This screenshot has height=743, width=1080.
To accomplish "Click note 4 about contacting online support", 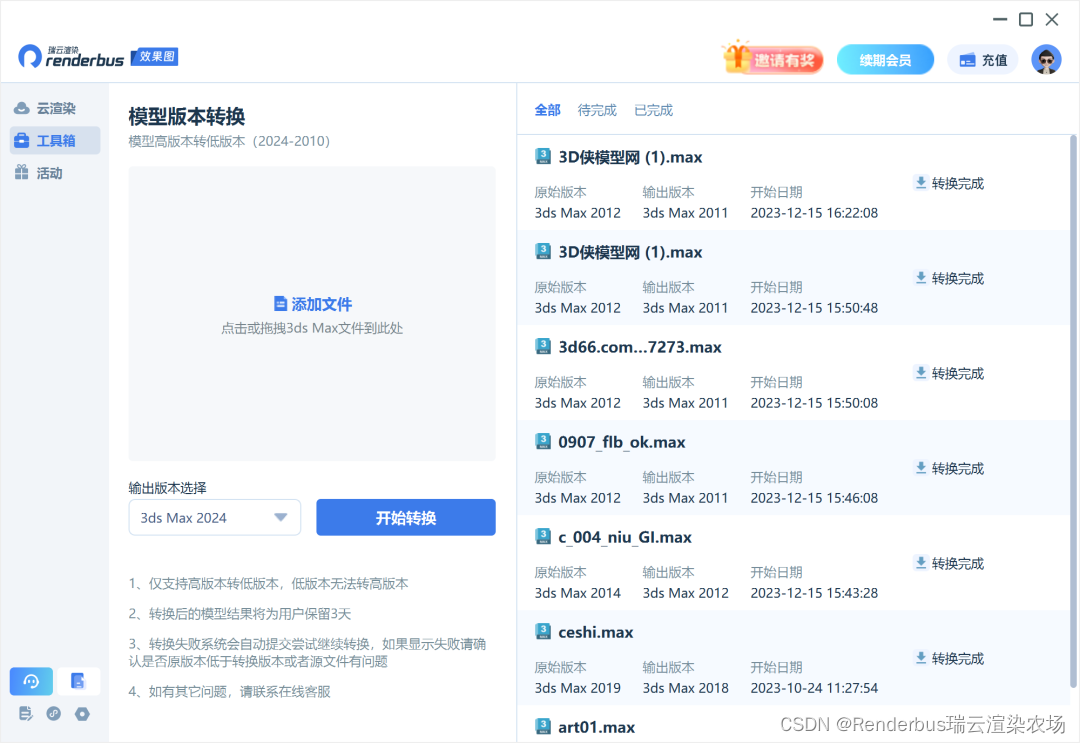I will pos(229,691).
